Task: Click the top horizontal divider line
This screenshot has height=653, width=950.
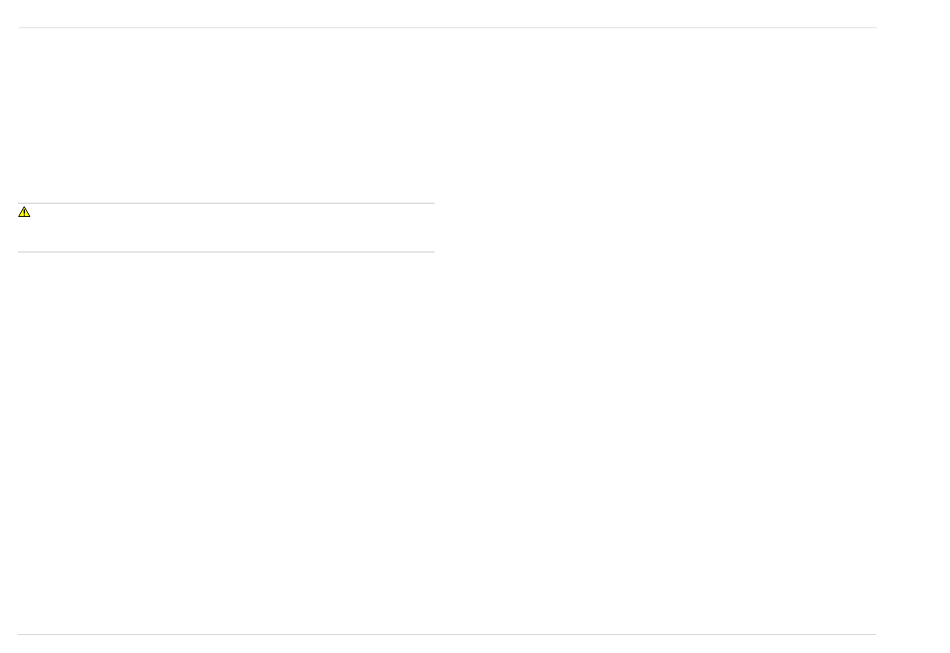Action: click(x=447, y=27)
